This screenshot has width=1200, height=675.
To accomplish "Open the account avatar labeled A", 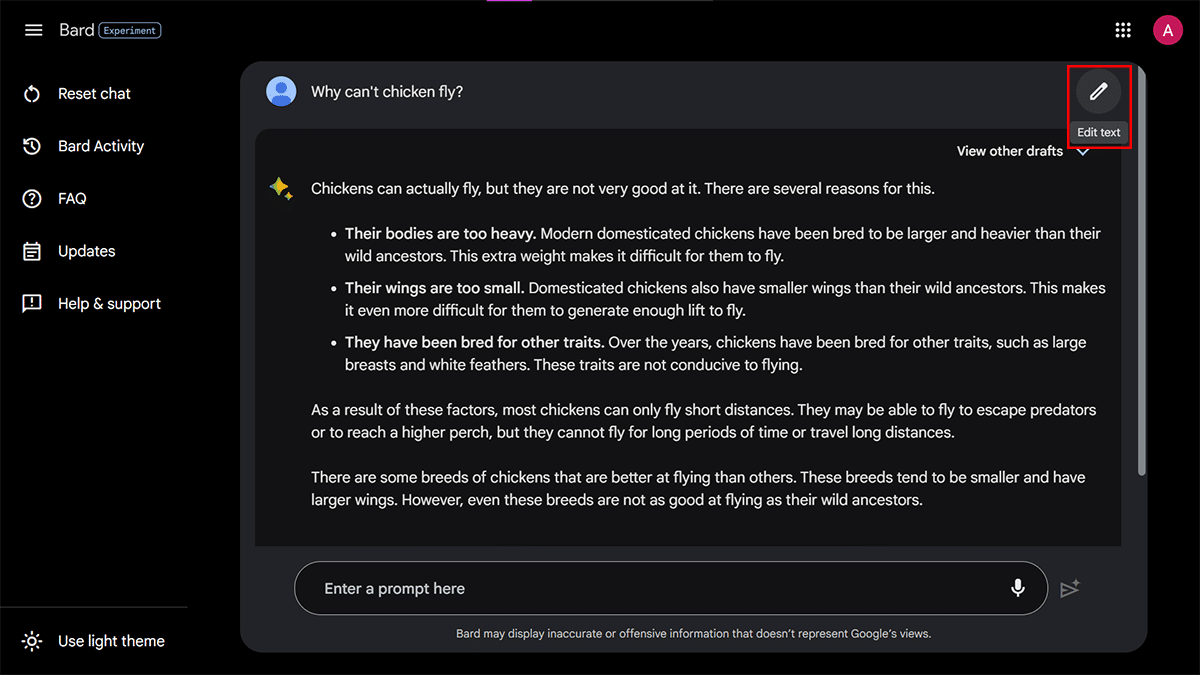I will point(1167,30).
